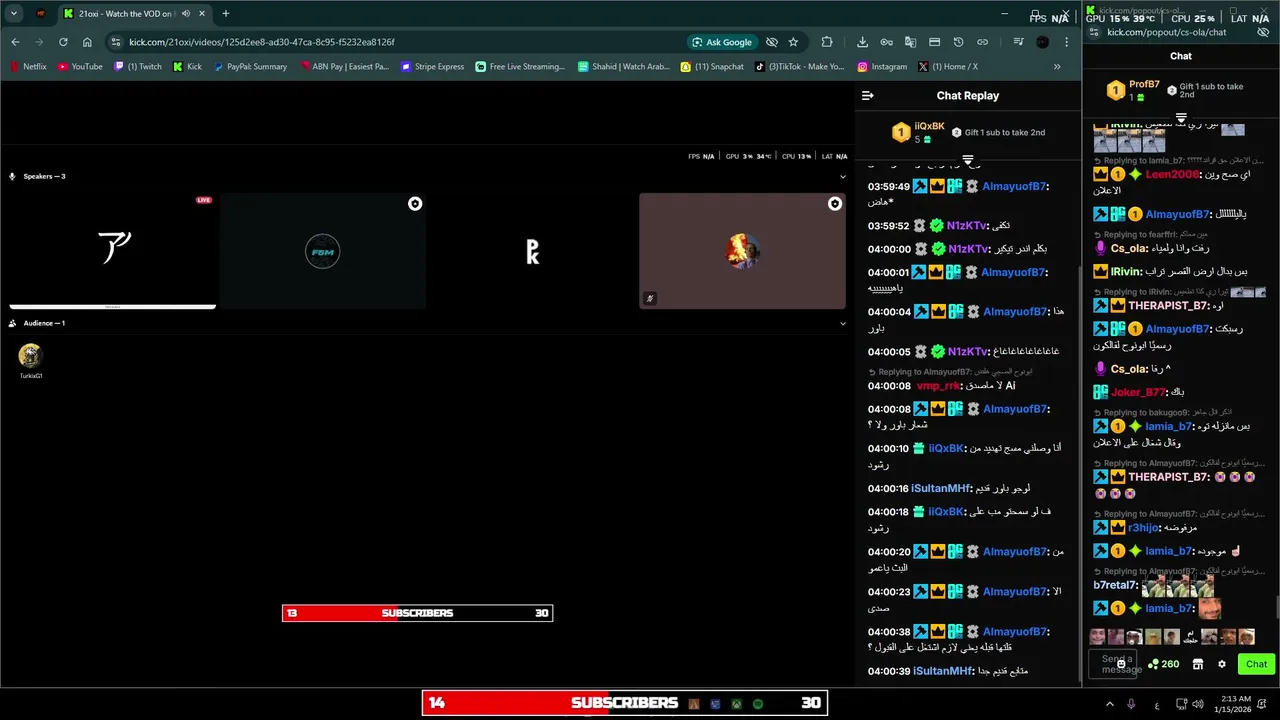The width and height of the screenshot is (1280, 720).
Task: Select the first quick emote face
Action: tap(1098, 637)
